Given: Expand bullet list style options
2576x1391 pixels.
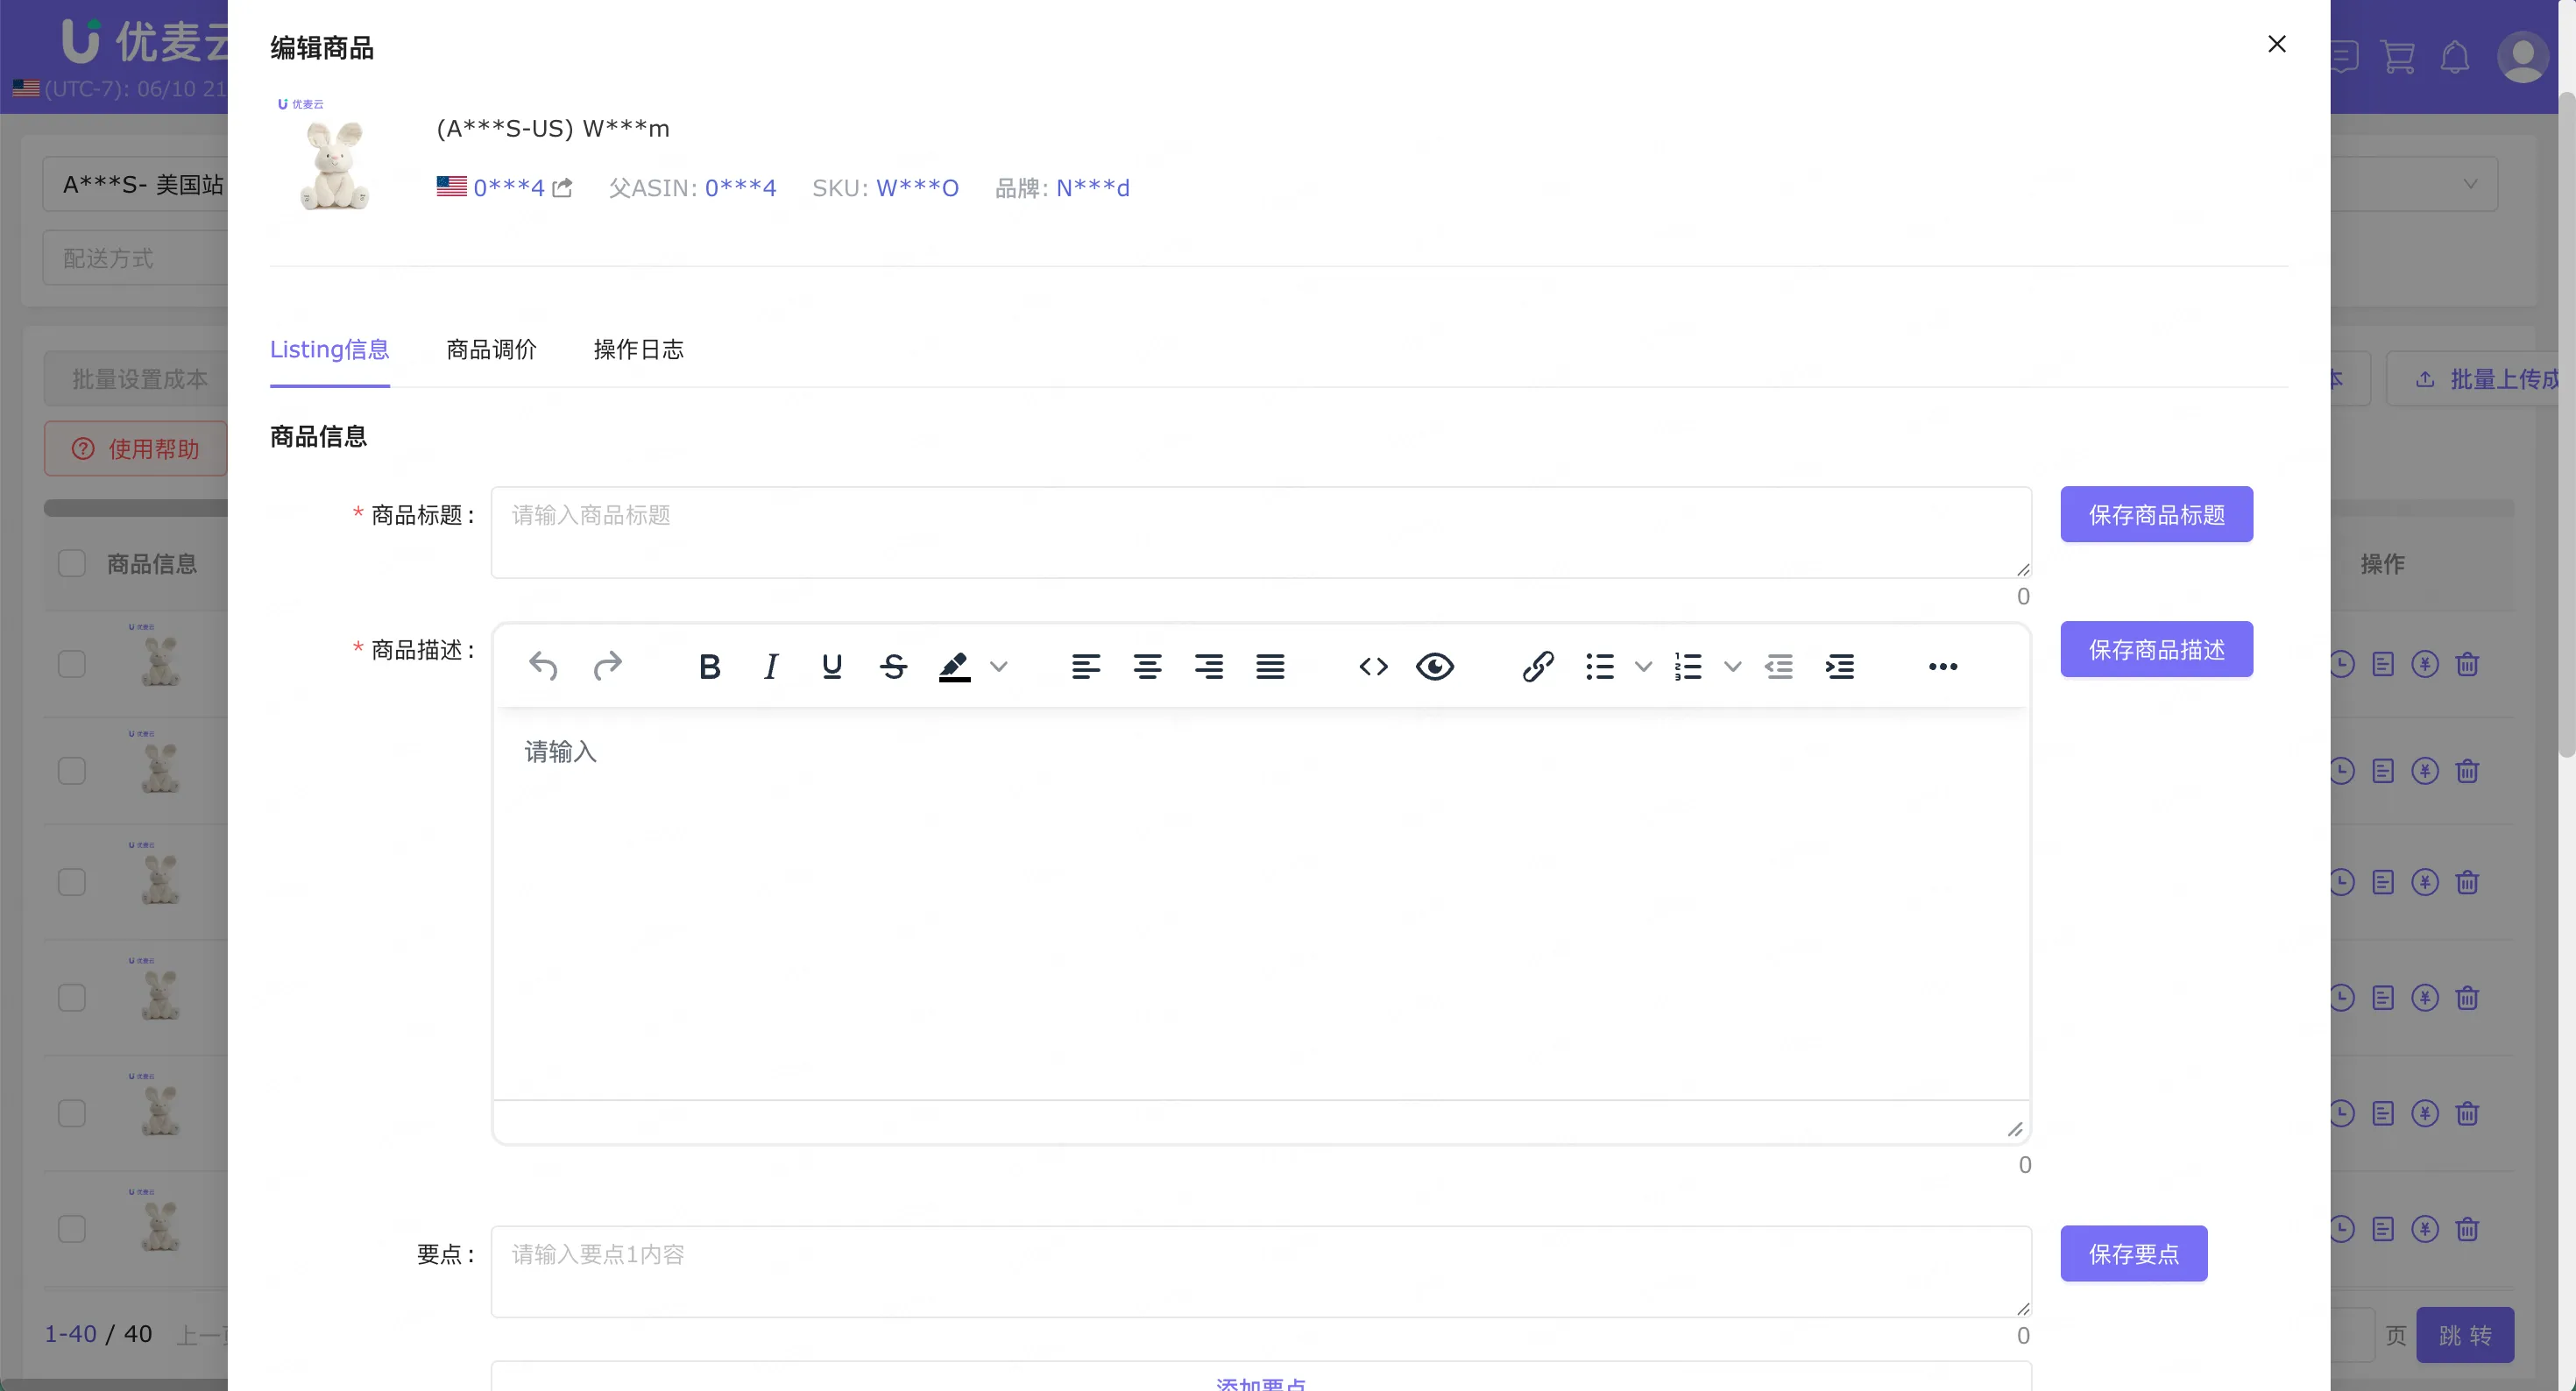Looking at the screenshot, I should pos(1642,666).
